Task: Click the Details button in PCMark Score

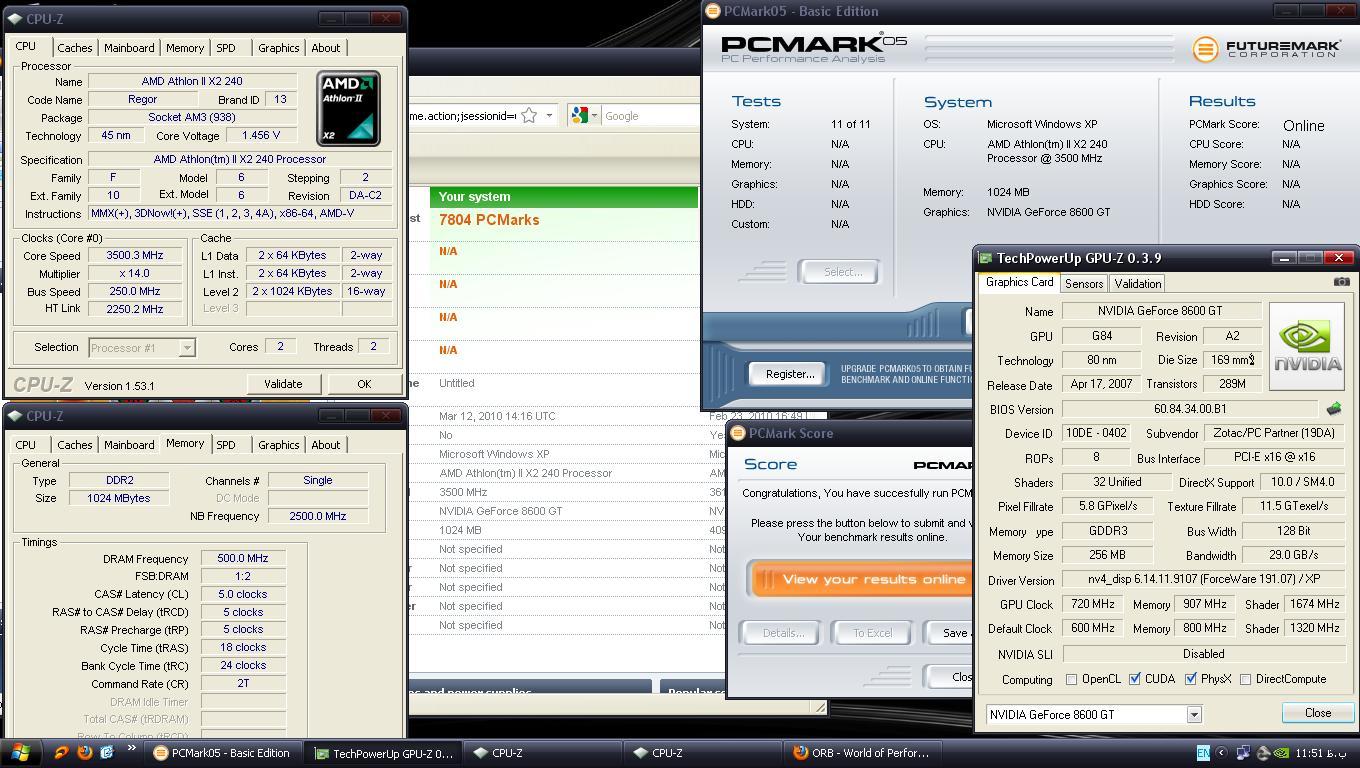Action: (x=782, y=633)
